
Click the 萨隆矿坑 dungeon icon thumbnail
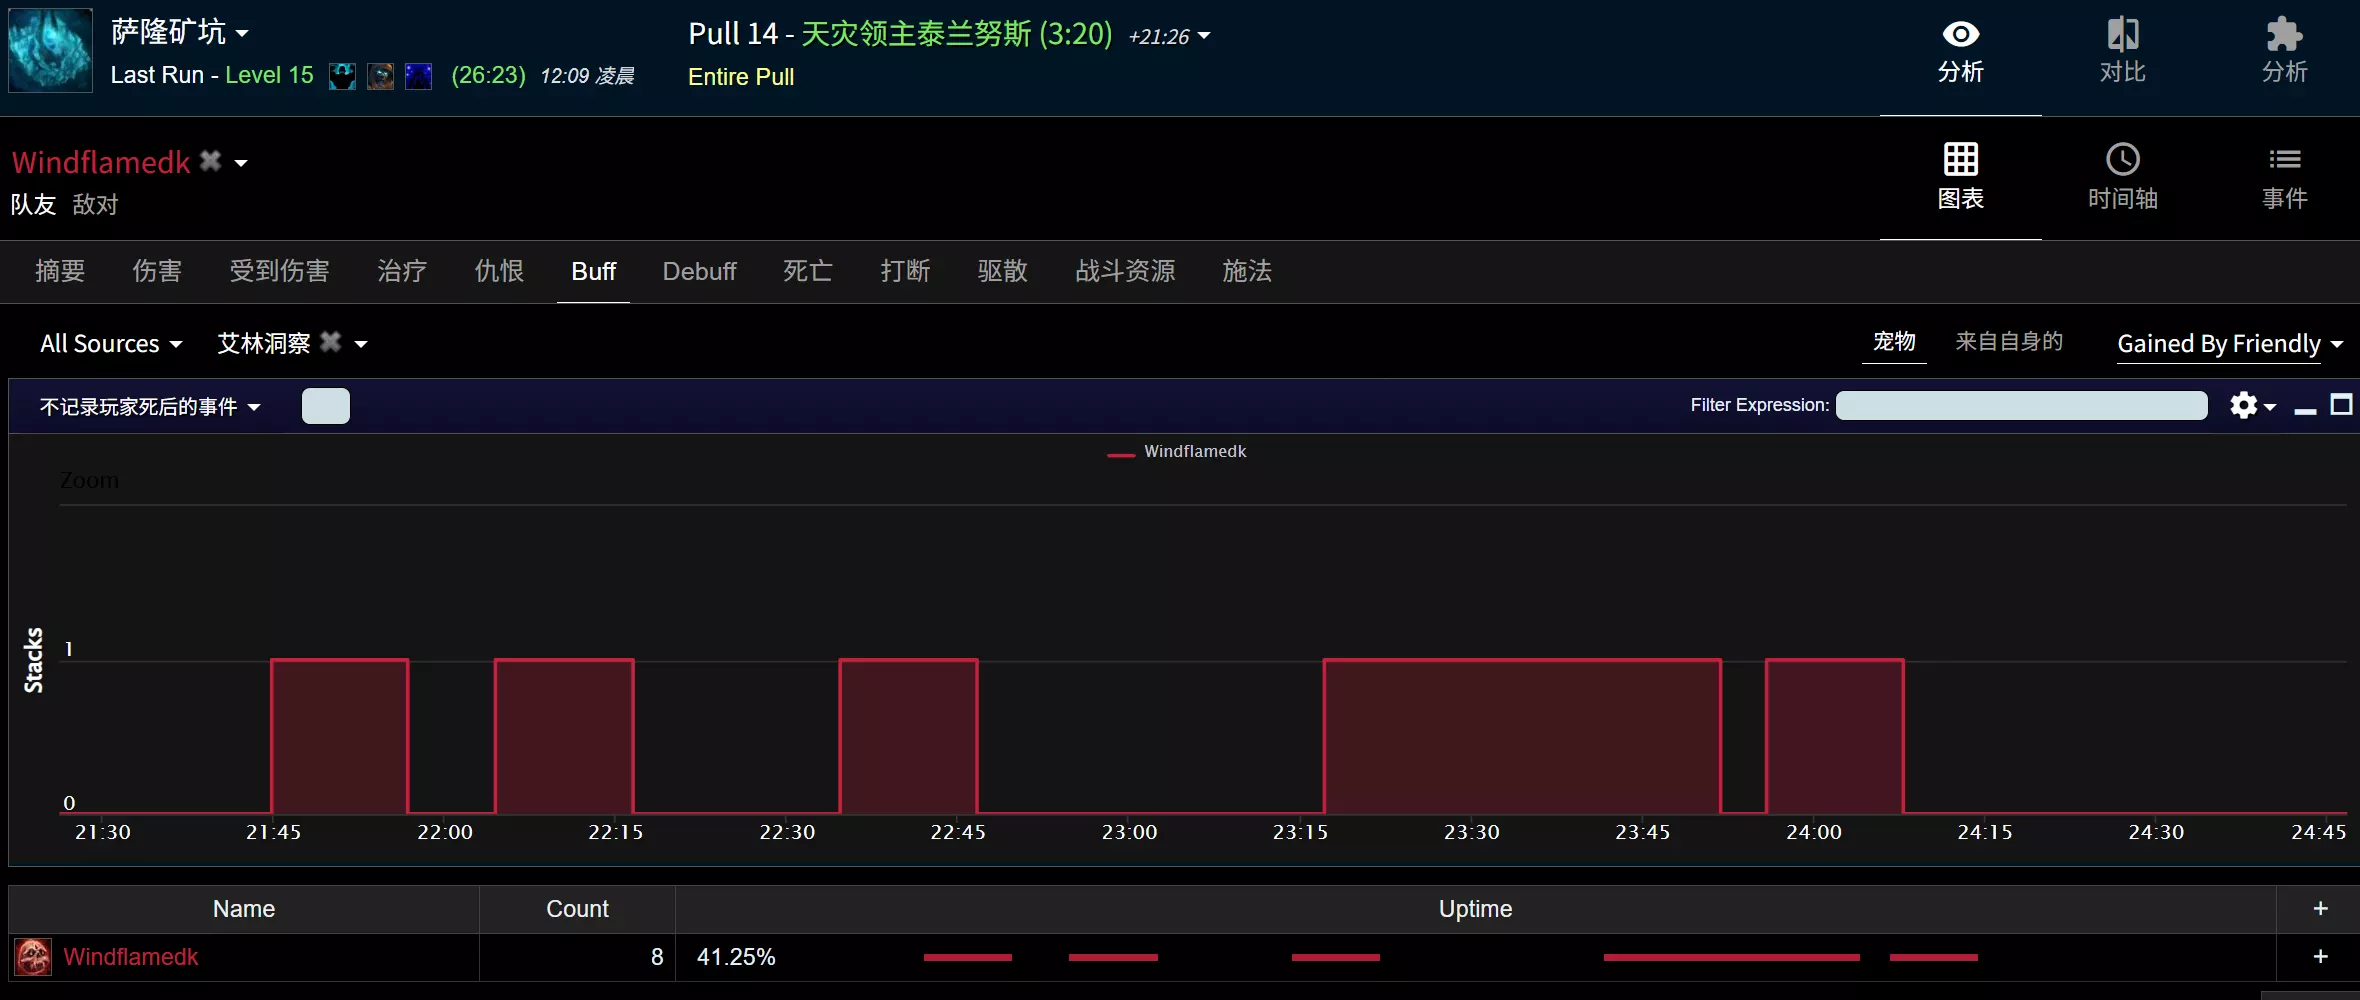coord(48,50)
